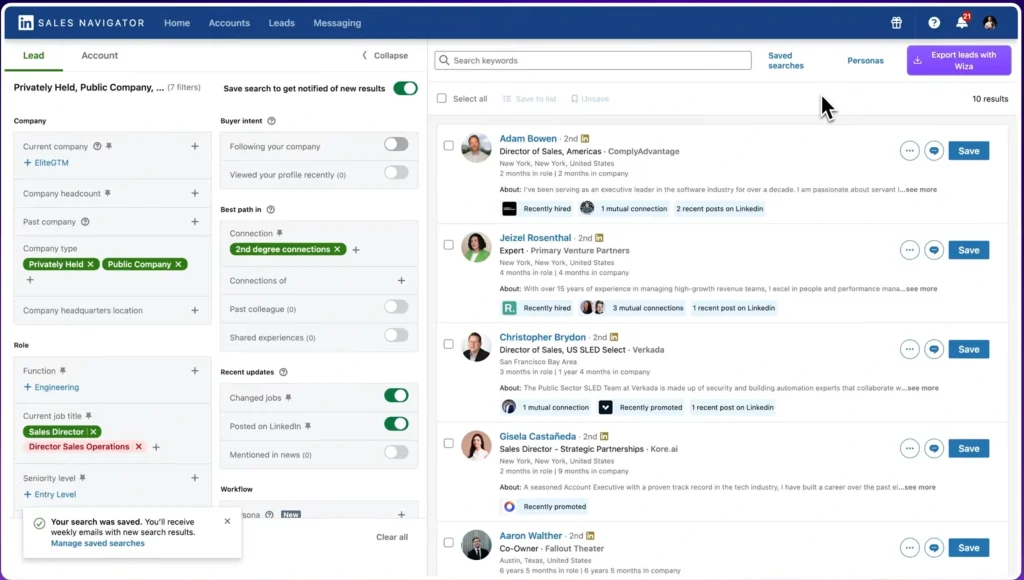Open more options for Christopher Brydon

(x=909, y=349)
